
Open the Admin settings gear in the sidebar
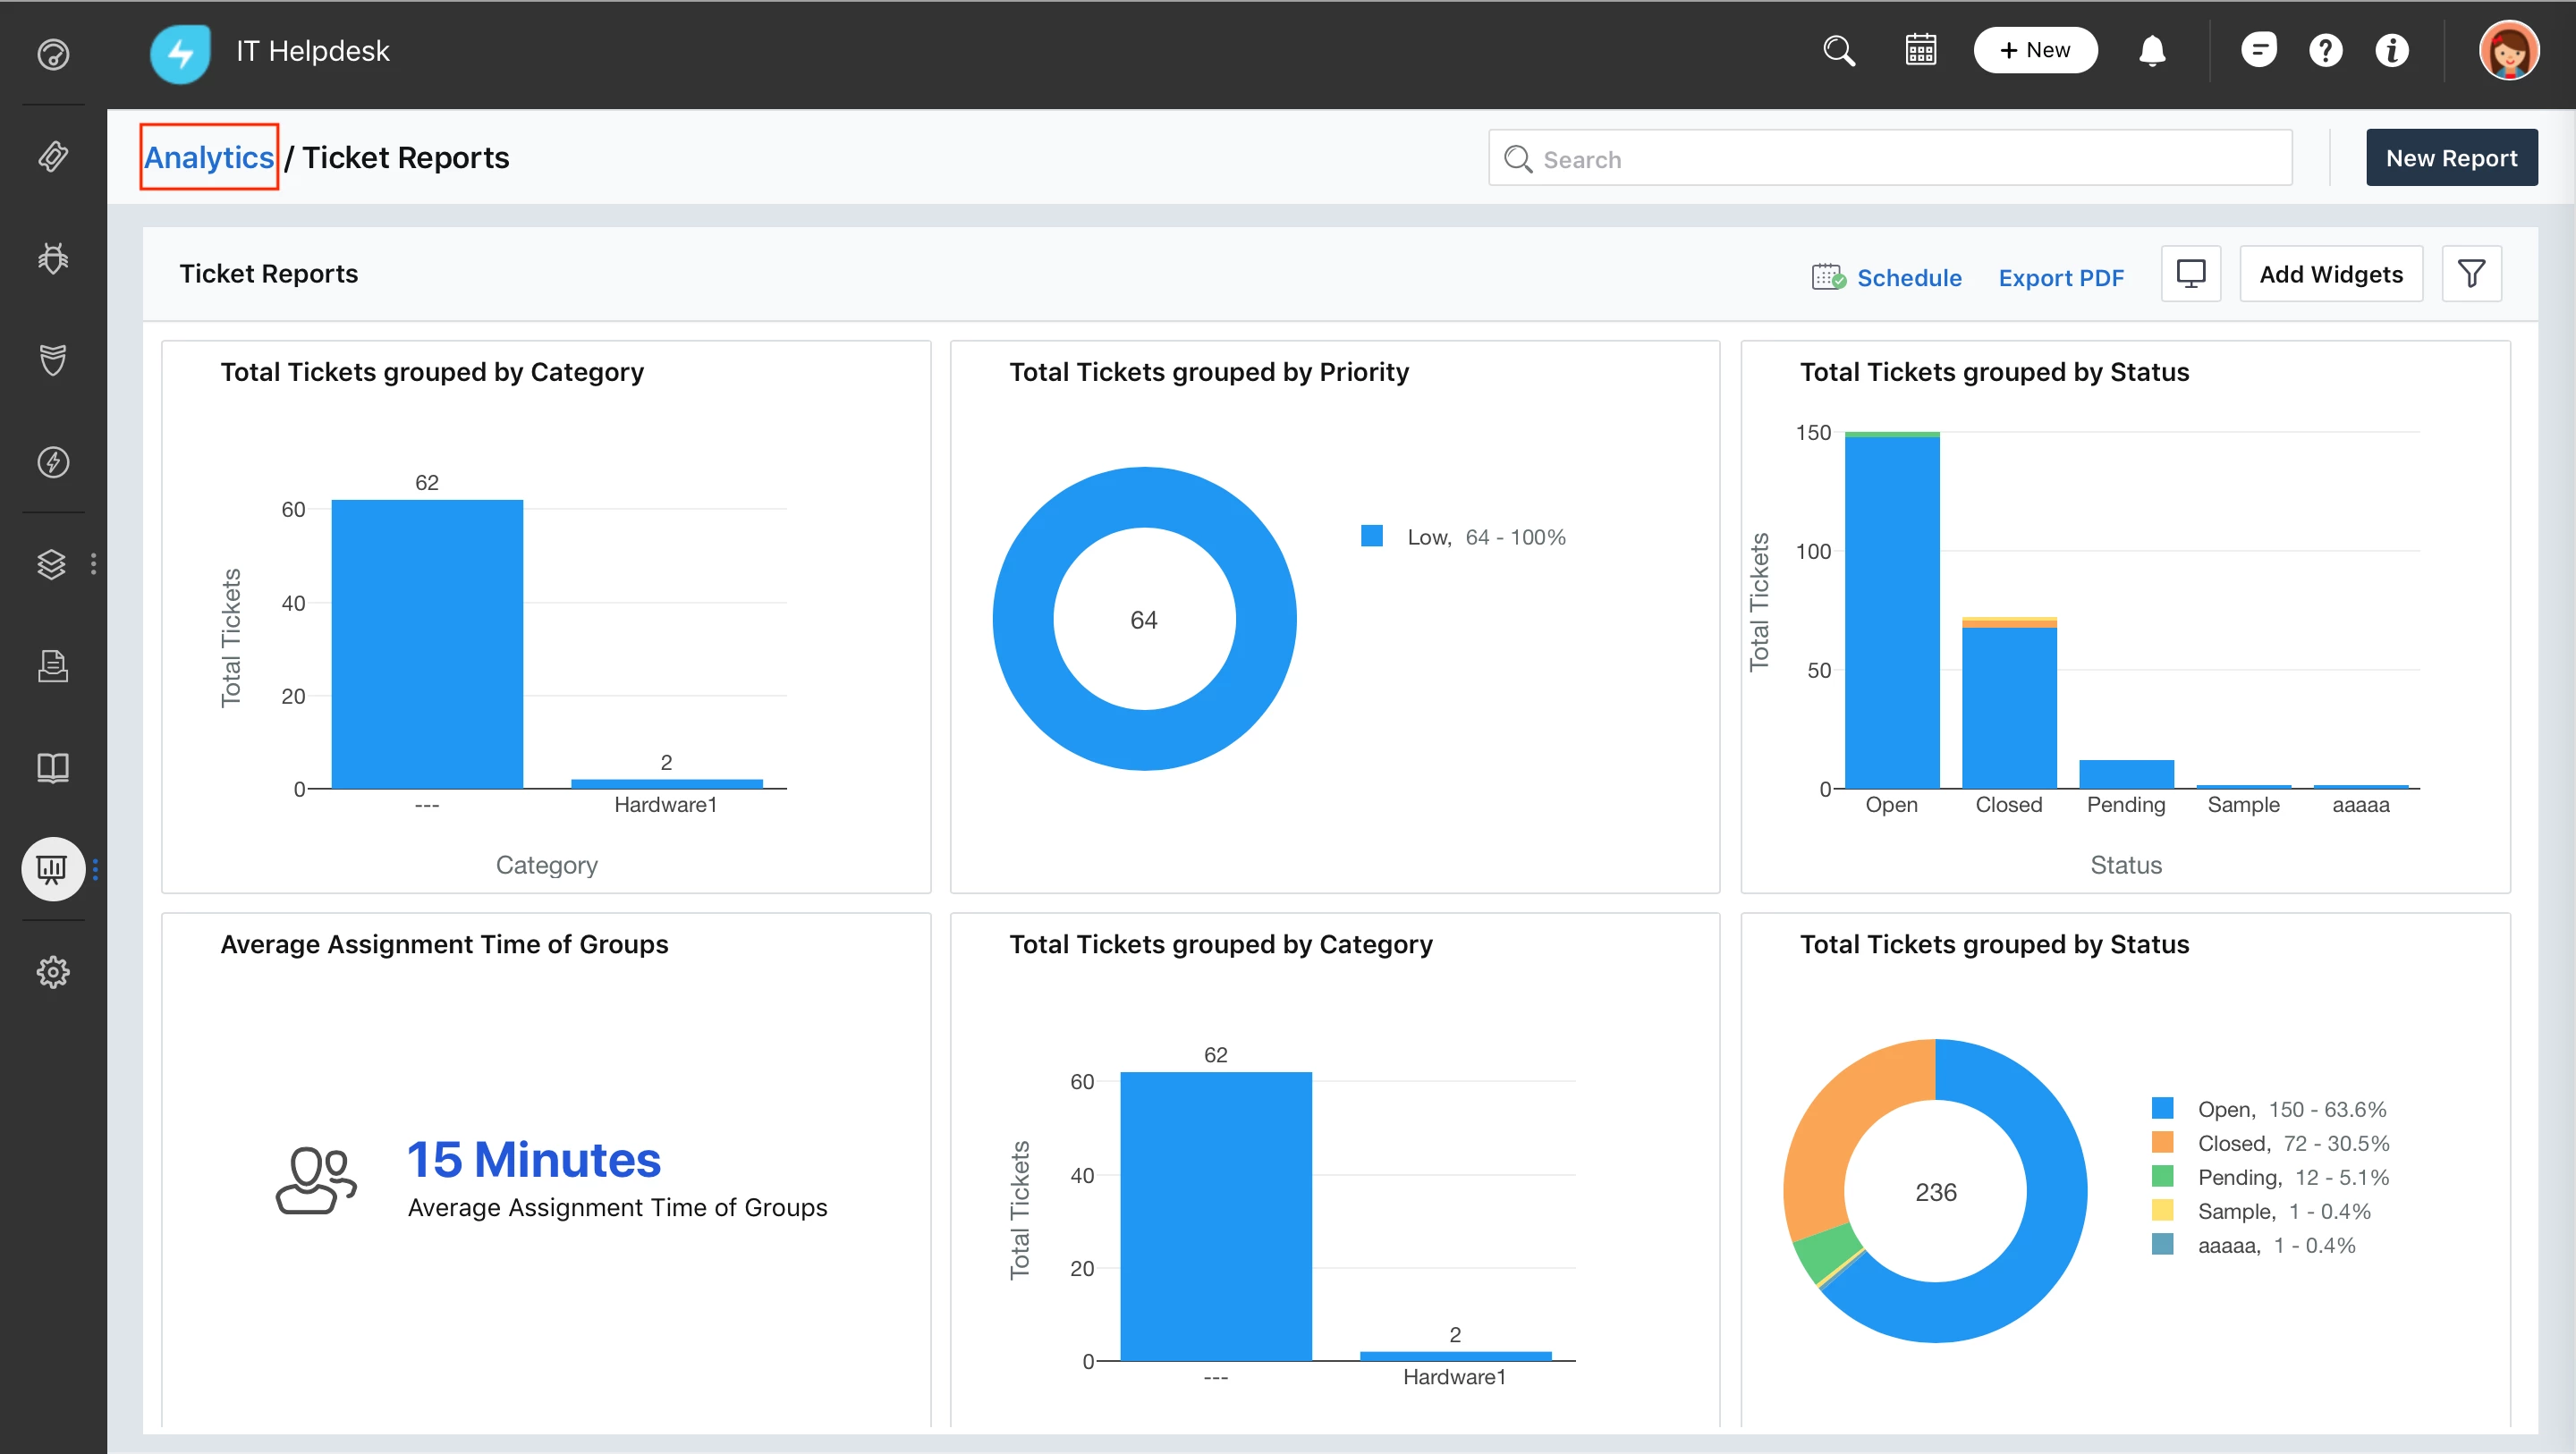click(x=53, y=971)
